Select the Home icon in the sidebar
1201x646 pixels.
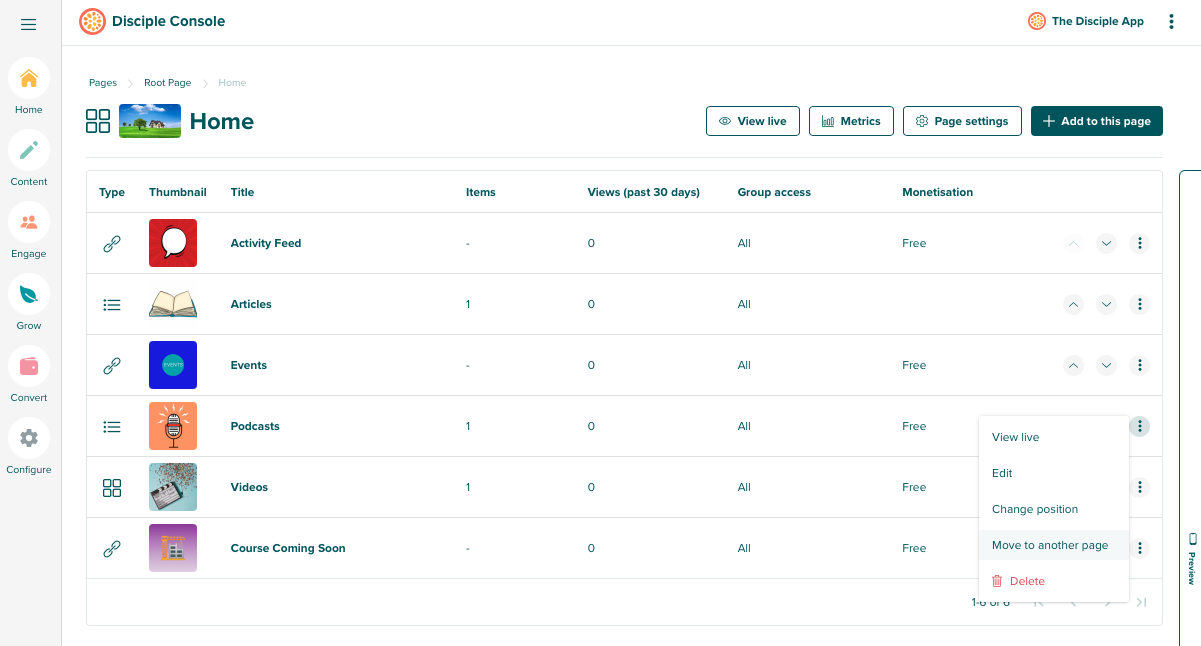pos(28,78)
